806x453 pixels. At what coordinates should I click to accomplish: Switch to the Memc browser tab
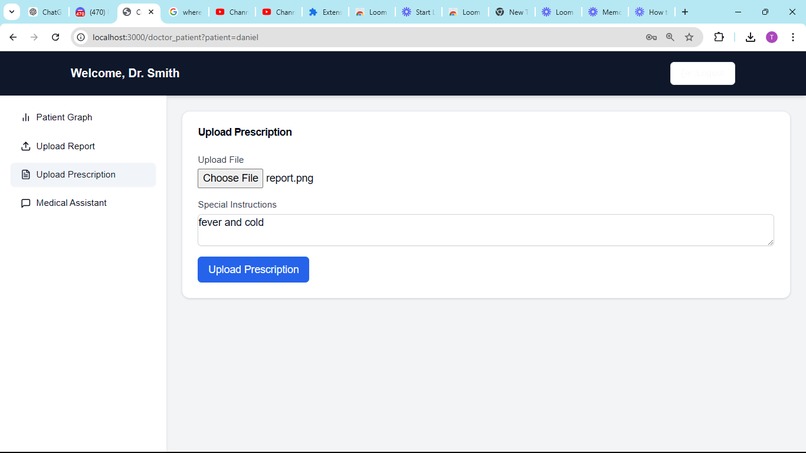[605, 12]
